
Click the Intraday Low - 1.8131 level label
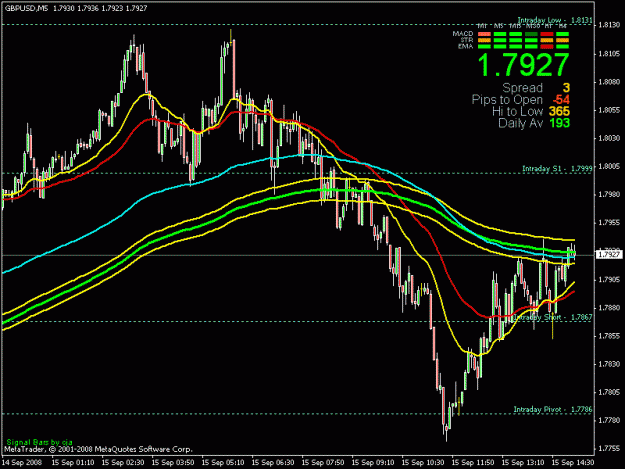tap(555, 20)
